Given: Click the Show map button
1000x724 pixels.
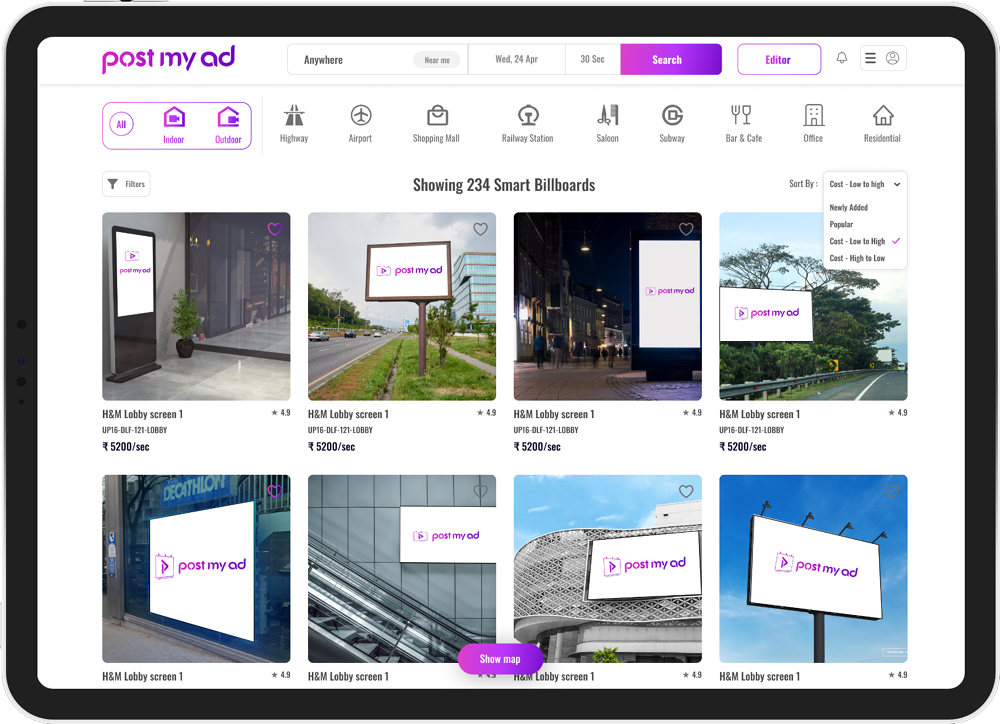Looking at the screenshot, I should coord(500,659).
